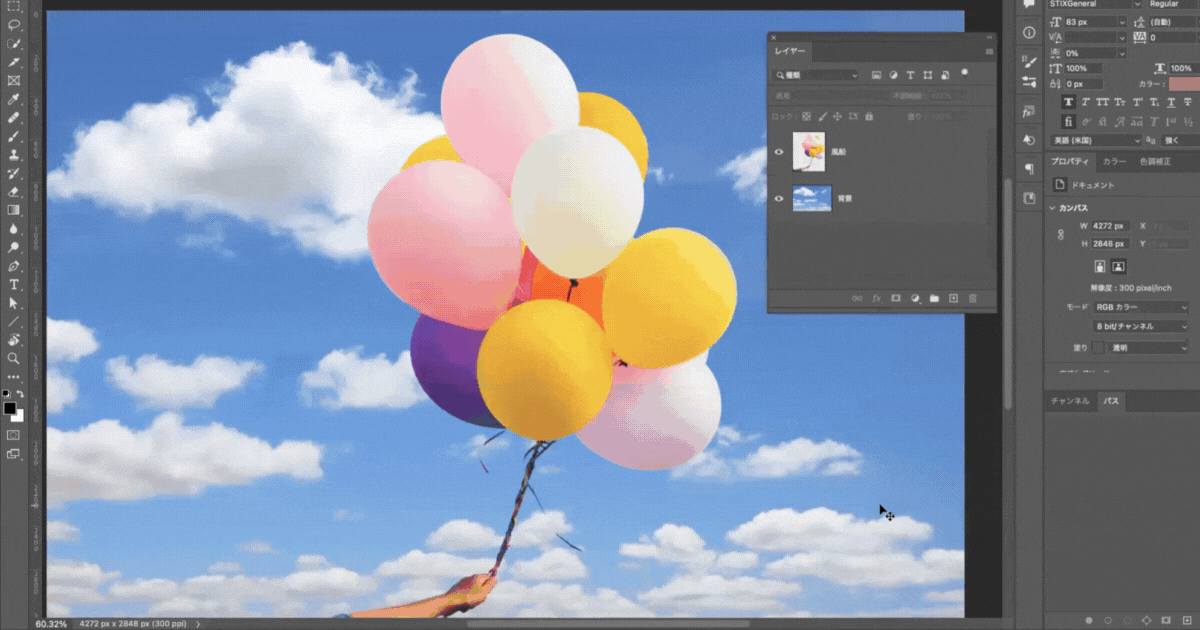
Task: Click the add layer style fx icon
Action: [x=876, y=298]
